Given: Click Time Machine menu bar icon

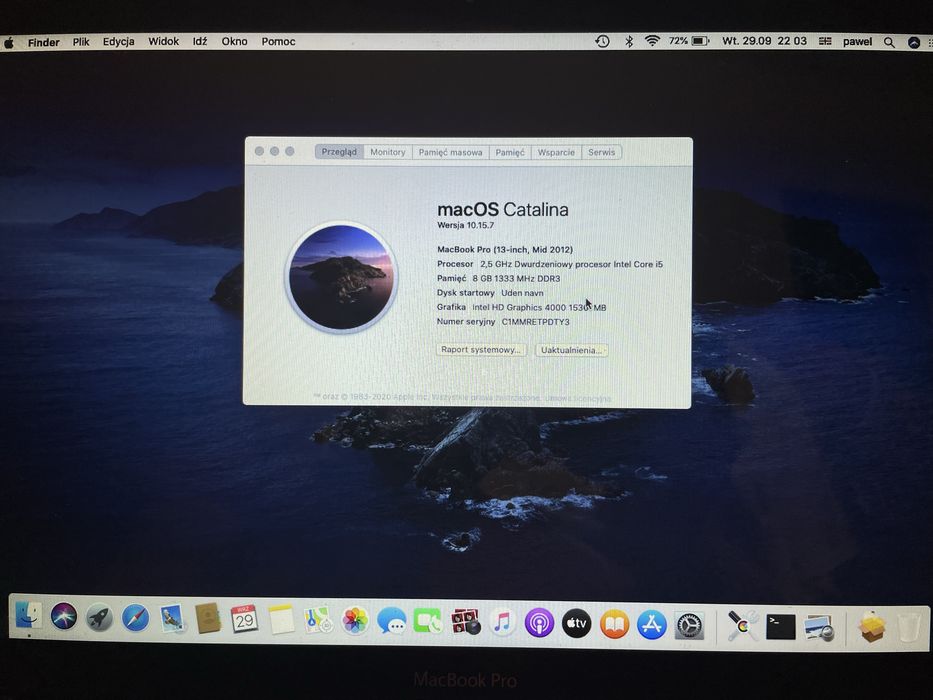Looking at the screenshot, I should (602, 41).
